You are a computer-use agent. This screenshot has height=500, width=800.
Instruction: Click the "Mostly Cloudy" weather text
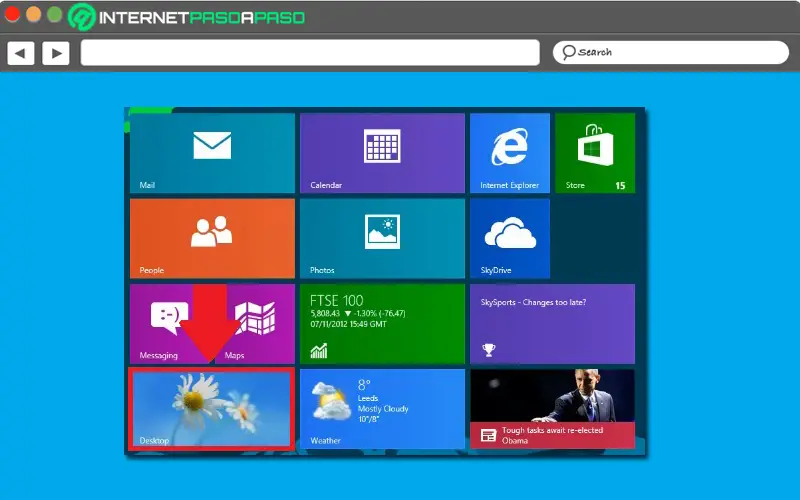383,409
